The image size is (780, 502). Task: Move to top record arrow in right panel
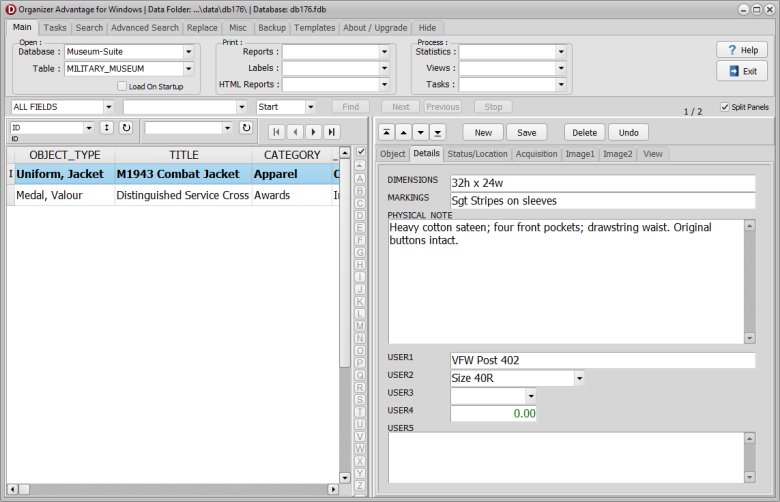(x=386, y=132)
